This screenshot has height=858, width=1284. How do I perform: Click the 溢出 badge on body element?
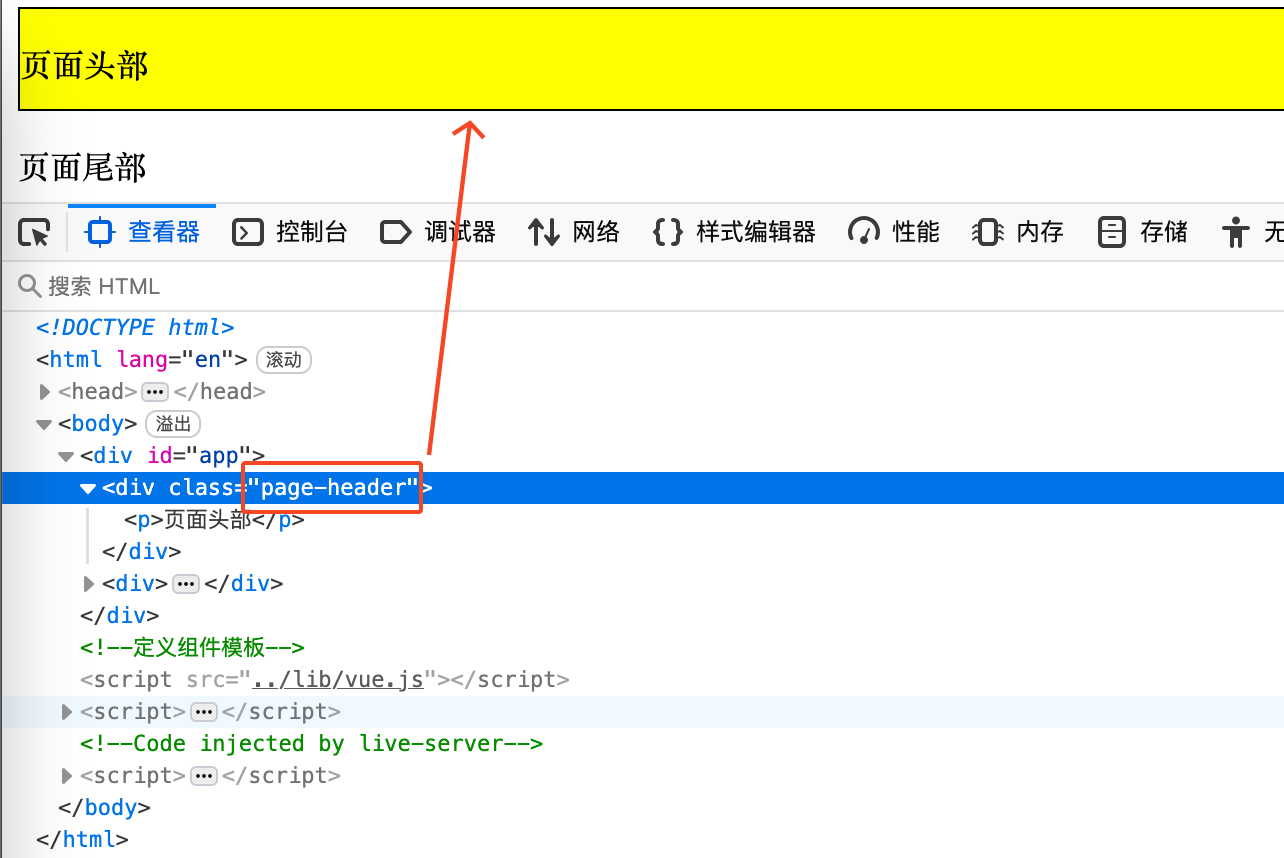pos(174,424)
